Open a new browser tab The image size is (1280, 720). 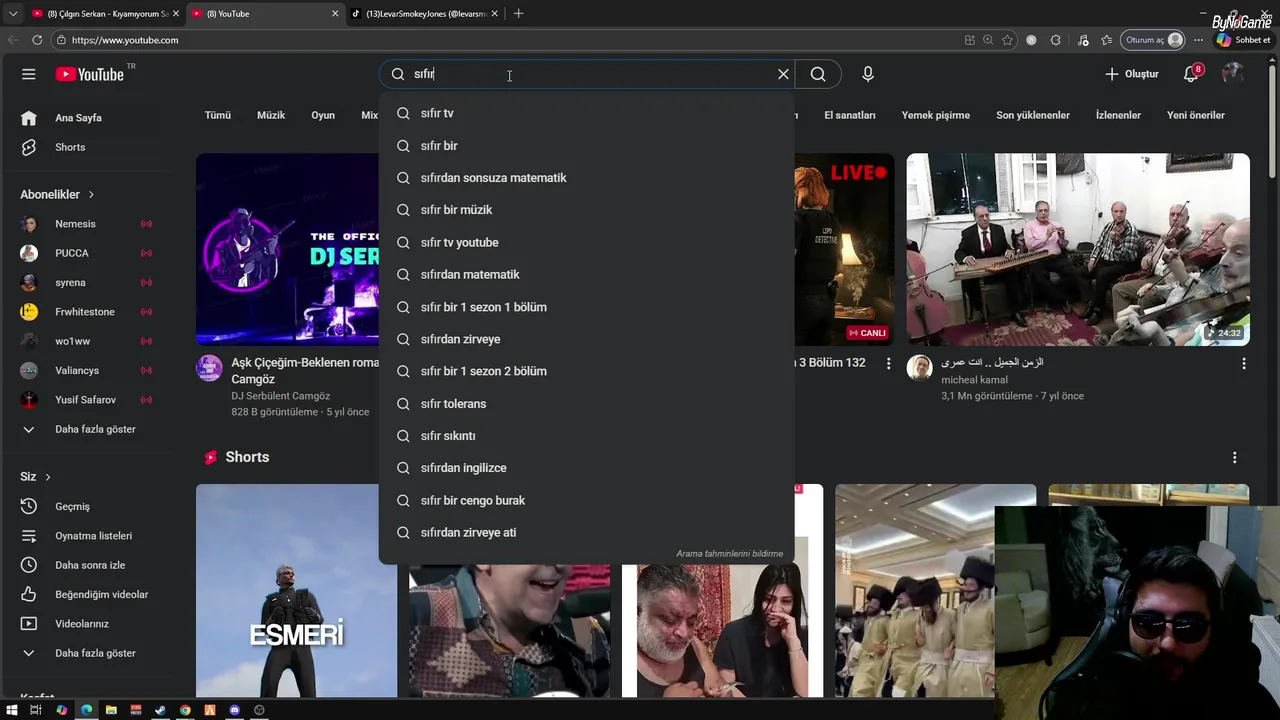(x=518, y=14)
